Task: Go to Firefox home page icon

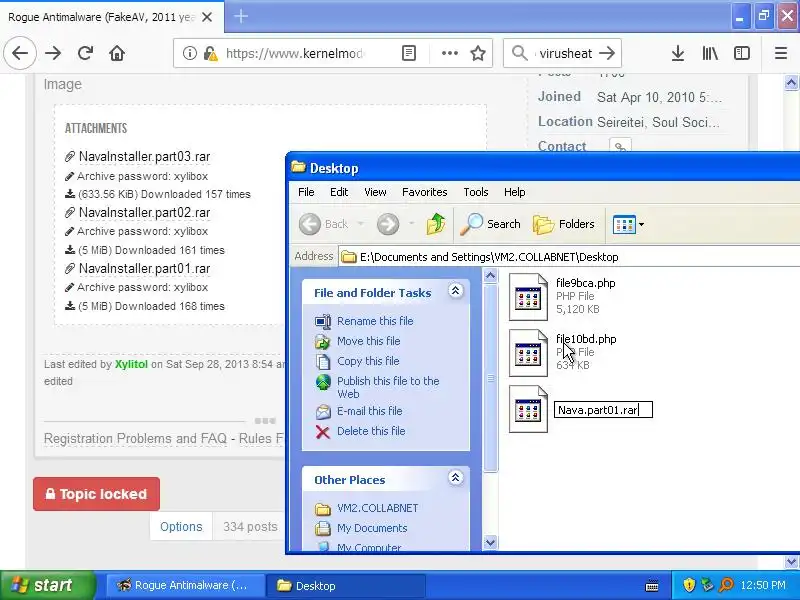Action: point(117,53)
